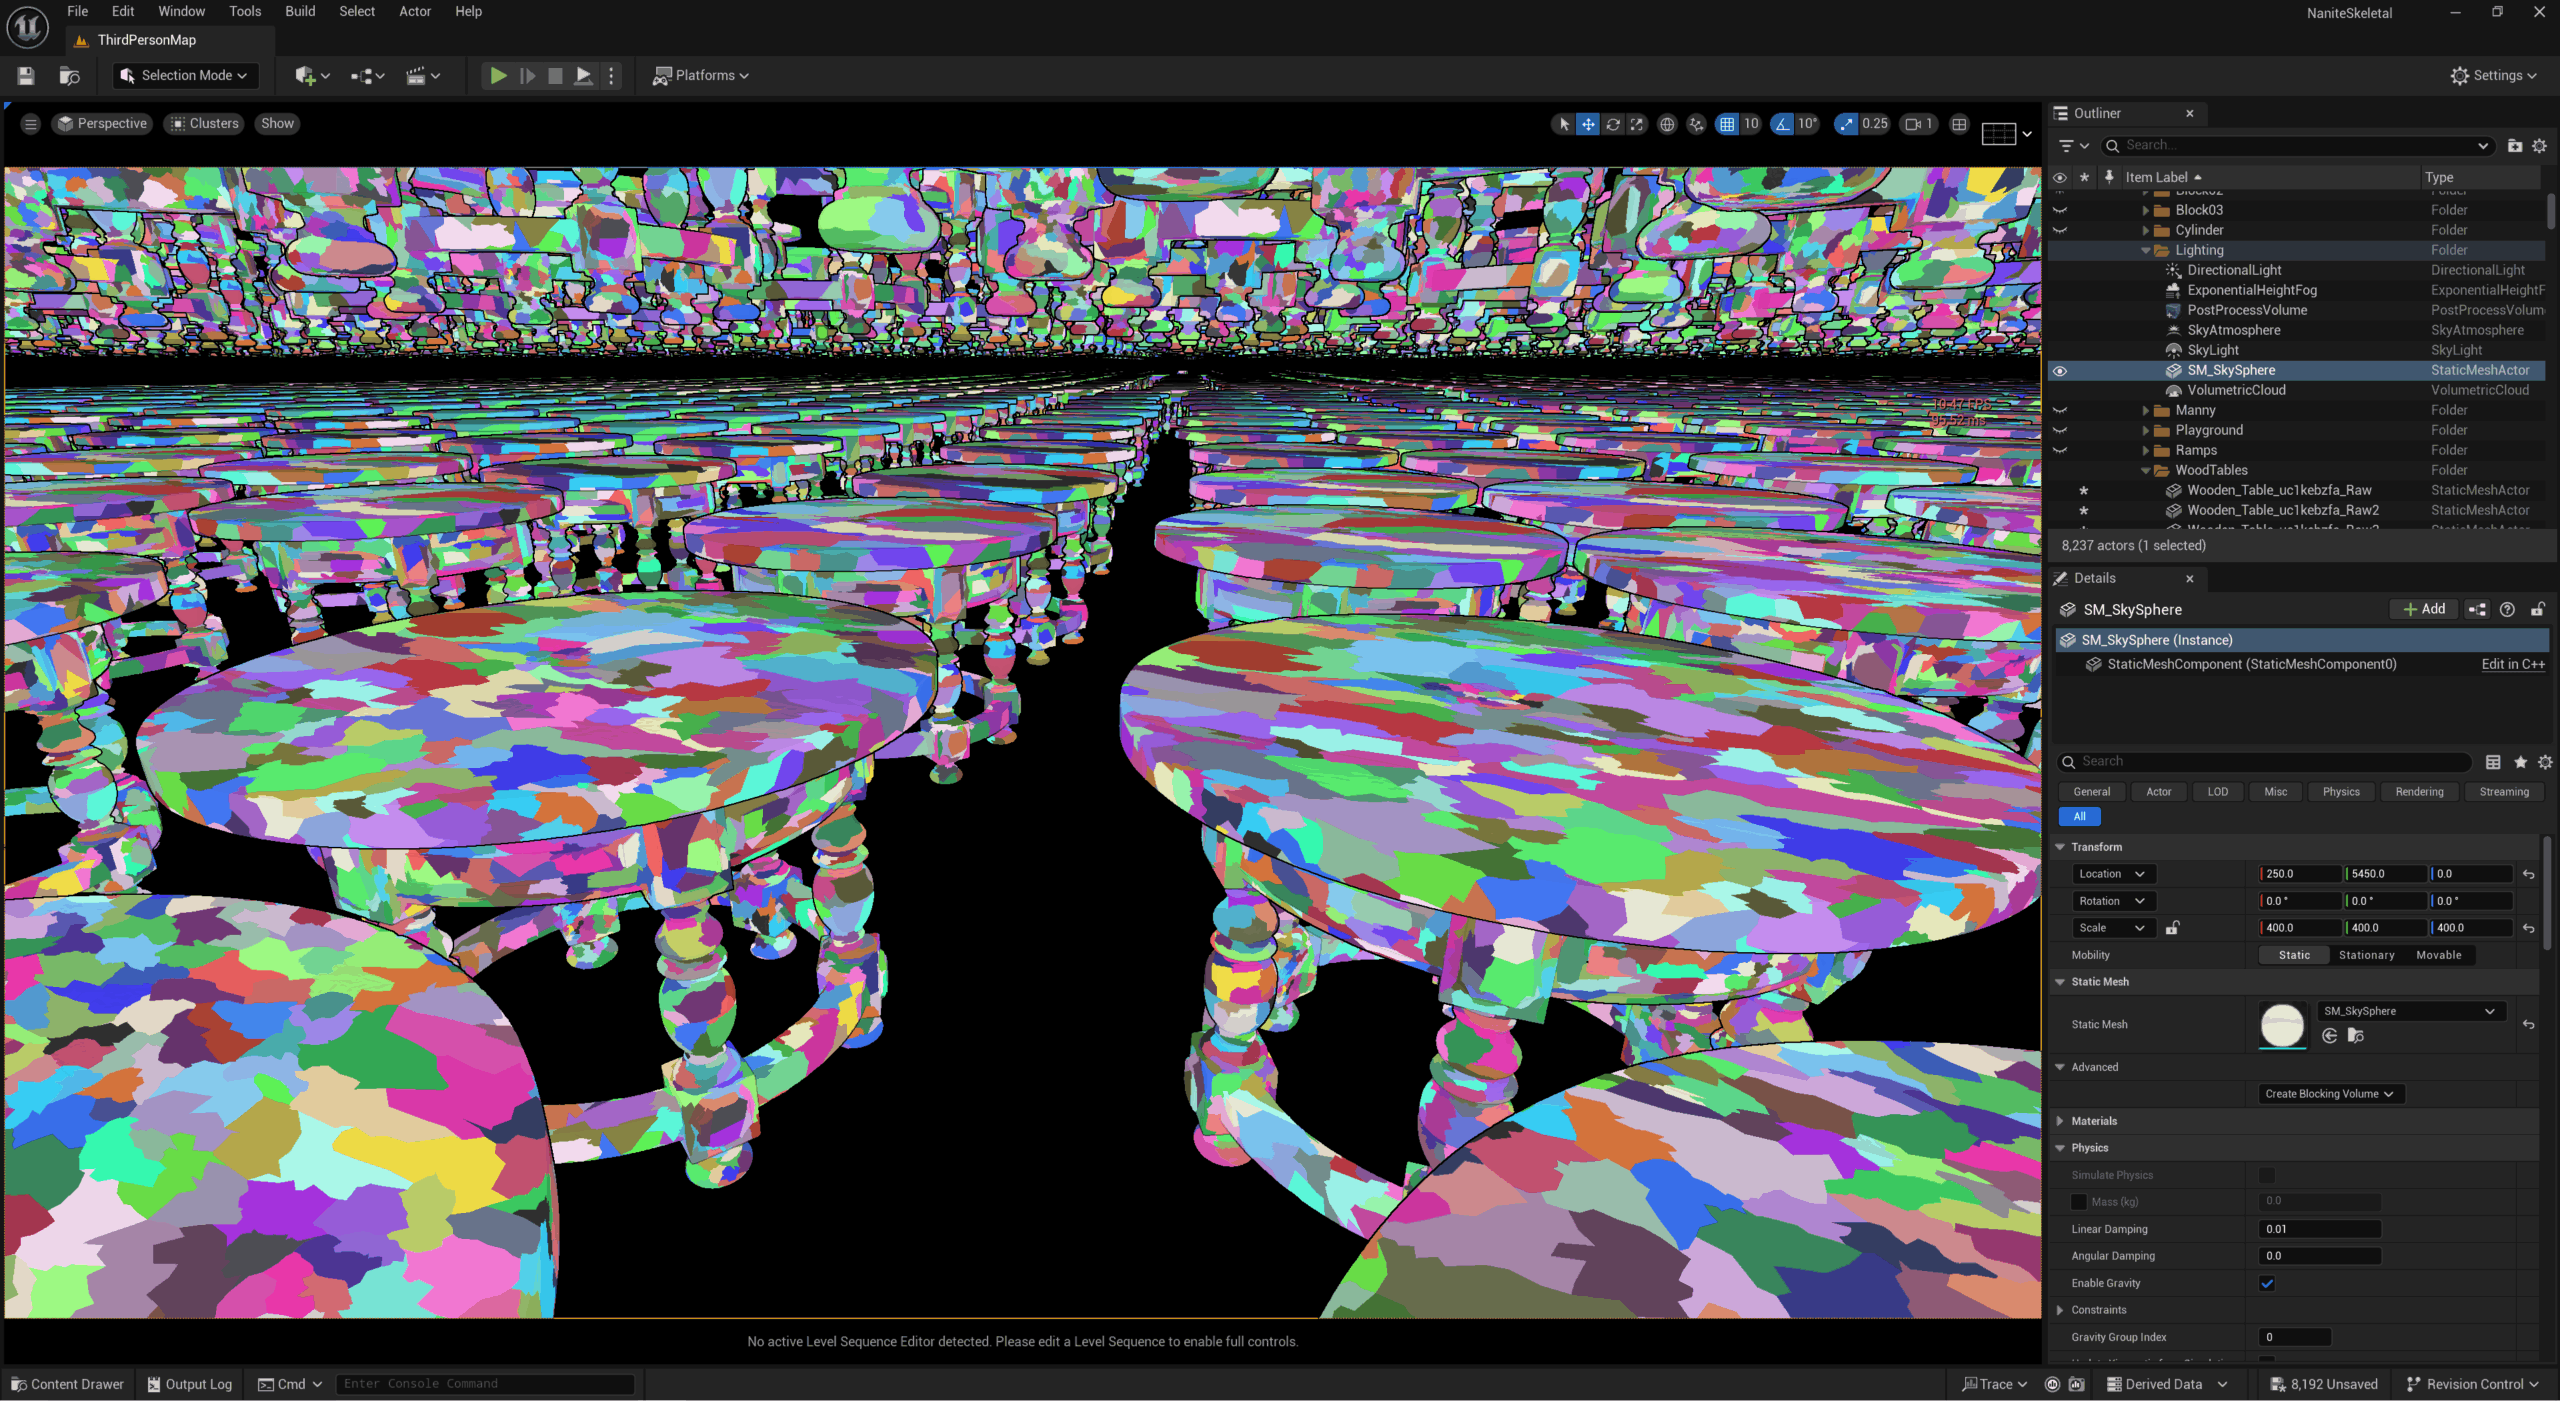Open the Edit menu
The height and width of the screenshot is (1401, 2560).
pos(123,11)
